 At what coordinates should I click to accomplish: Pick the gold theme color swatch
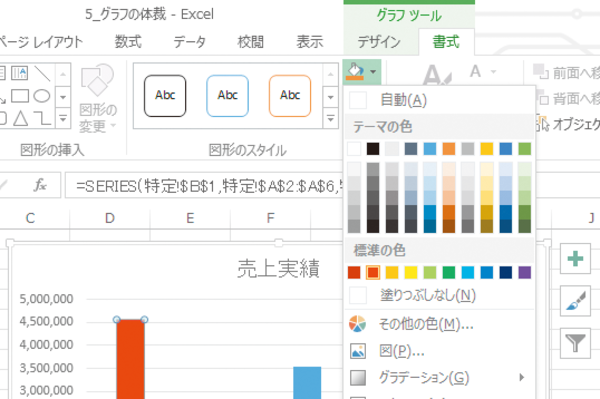coord(487,149)
